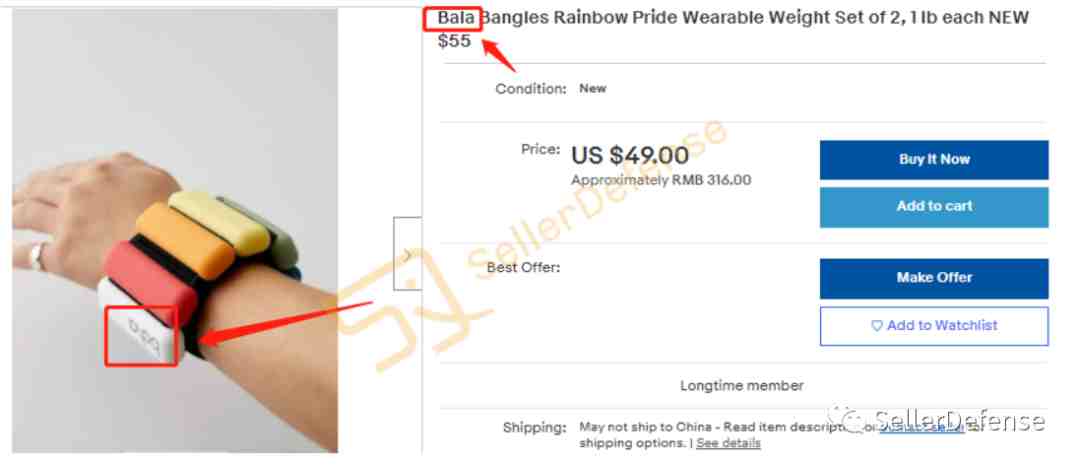Screen dimensions: 1080x465
Task: Click the Approximately RMB 316.00 text
Action: [661, 180]
